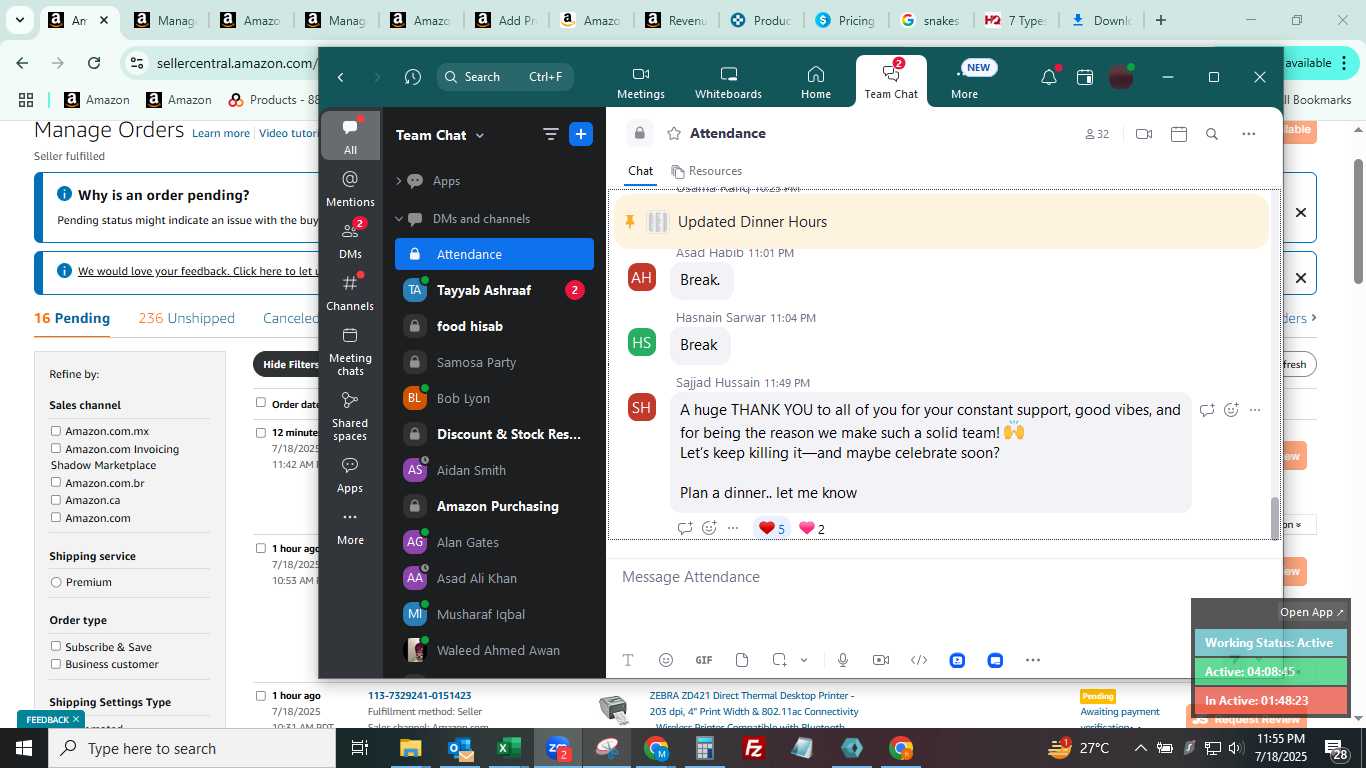The height and width of the screenshot is (768, 1366).
Task: Open More in the left sidebar
Action: pyautogui.click(x=350, y=528)
